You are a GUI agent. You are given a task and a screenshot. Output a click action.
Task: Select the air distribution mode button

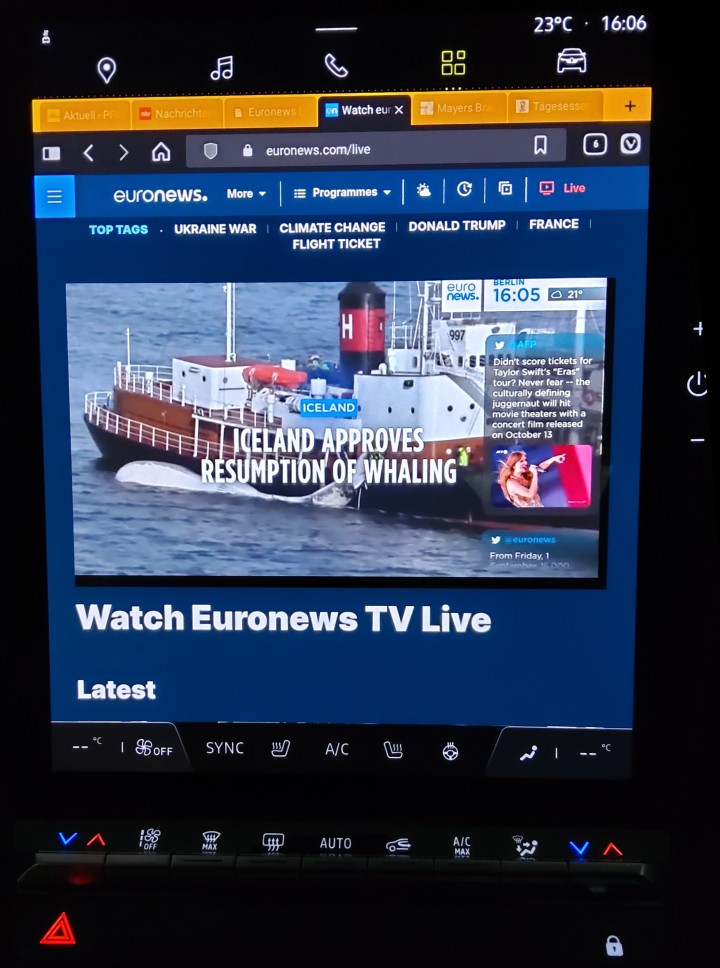coord(526,846)
